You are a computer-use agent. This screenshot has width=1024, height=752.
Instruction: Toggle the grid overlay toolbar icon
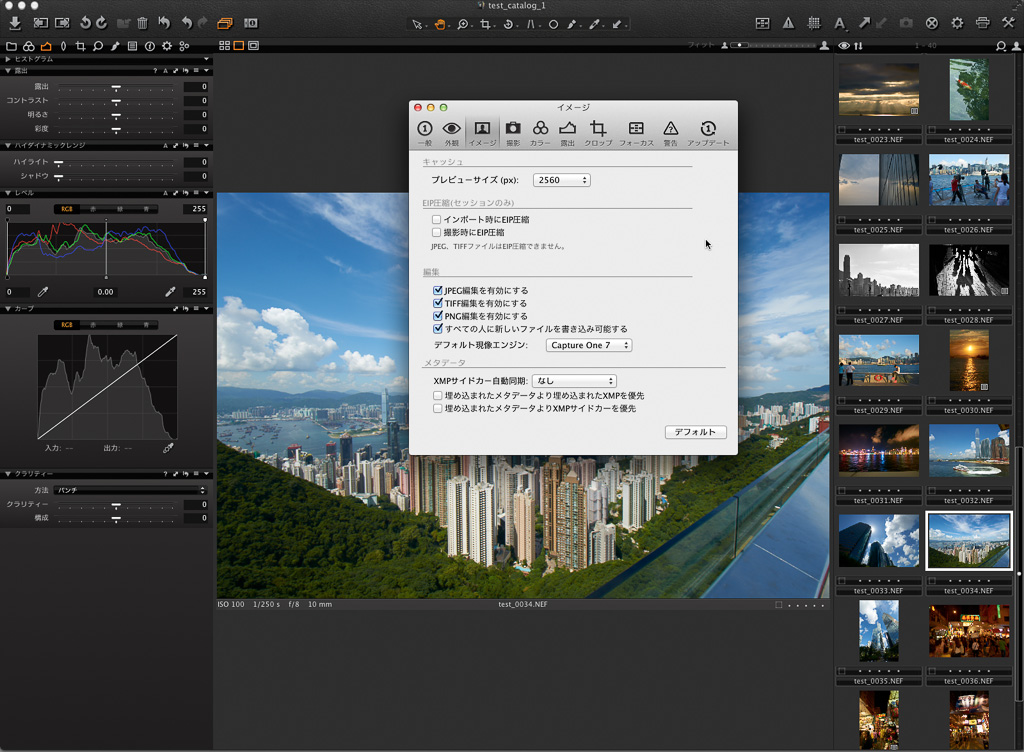[x=813, y=23]
